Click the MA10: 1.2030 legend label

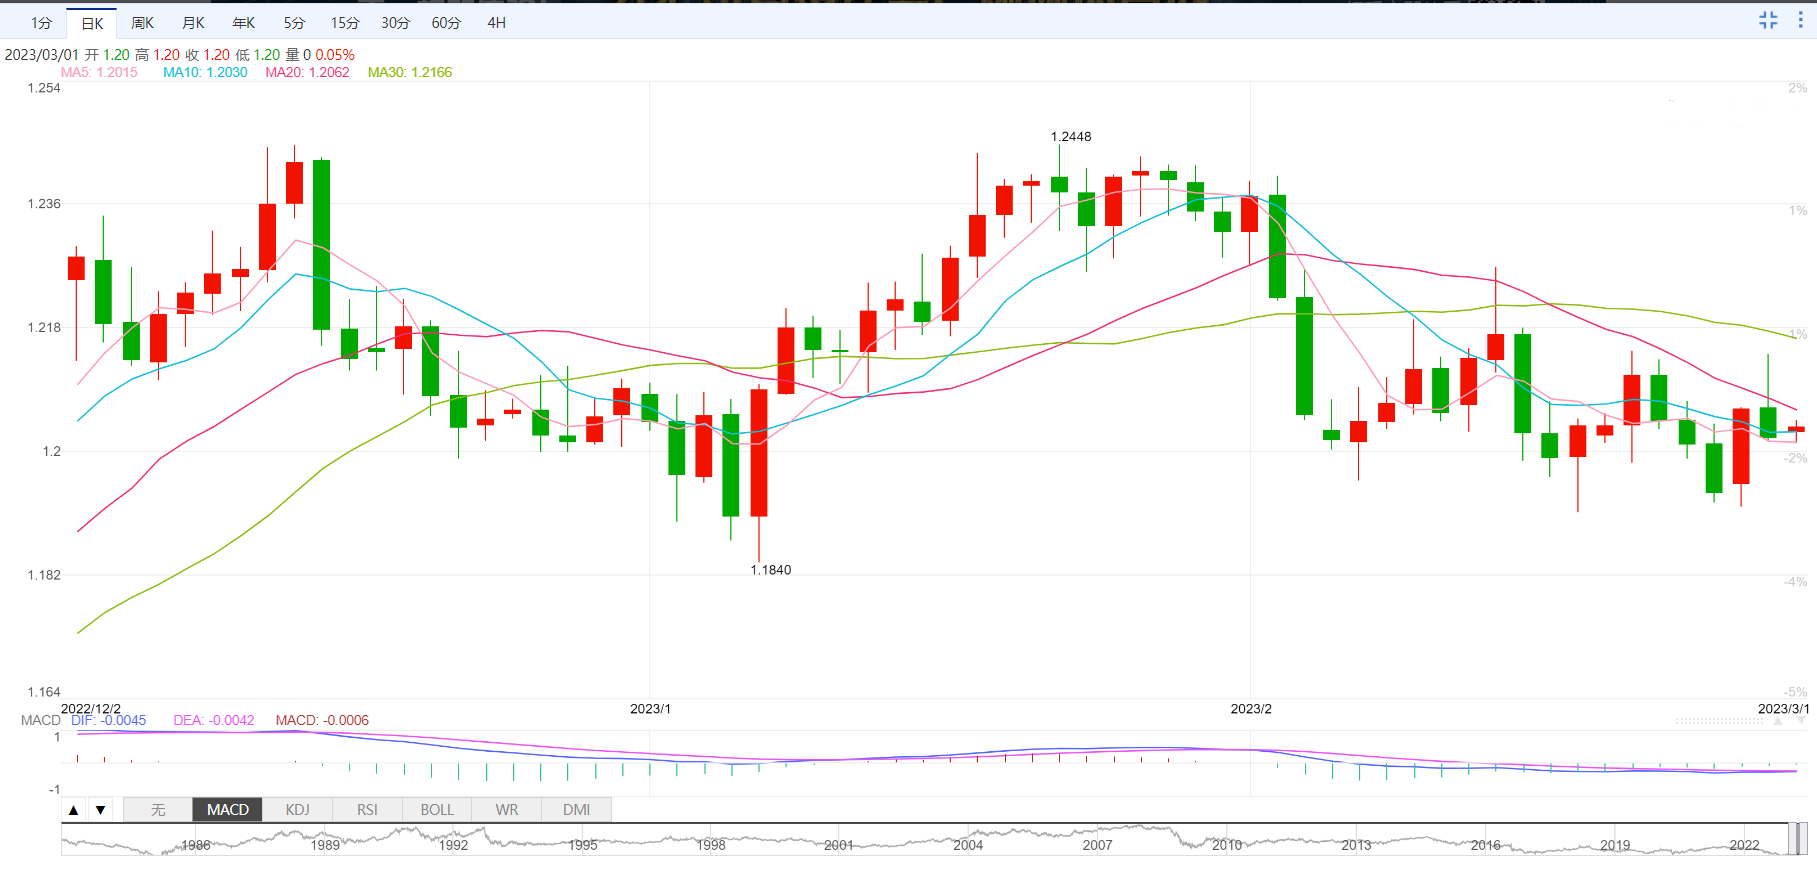pyautogui.click(x=205, y=72)
